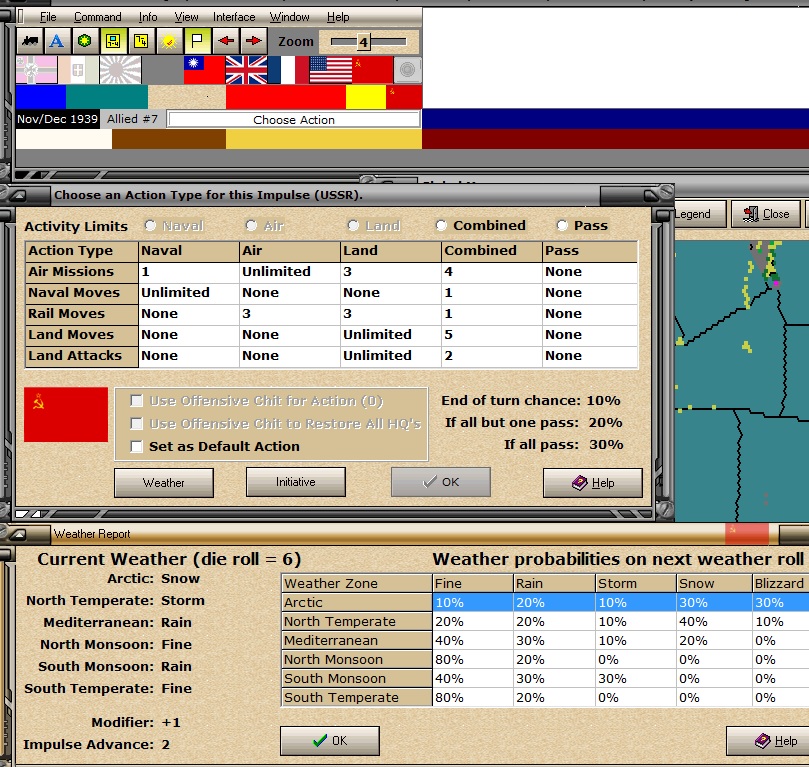Click the yellow unit stack toolbar icon
The image size is (809, 767).
point(141,41)
